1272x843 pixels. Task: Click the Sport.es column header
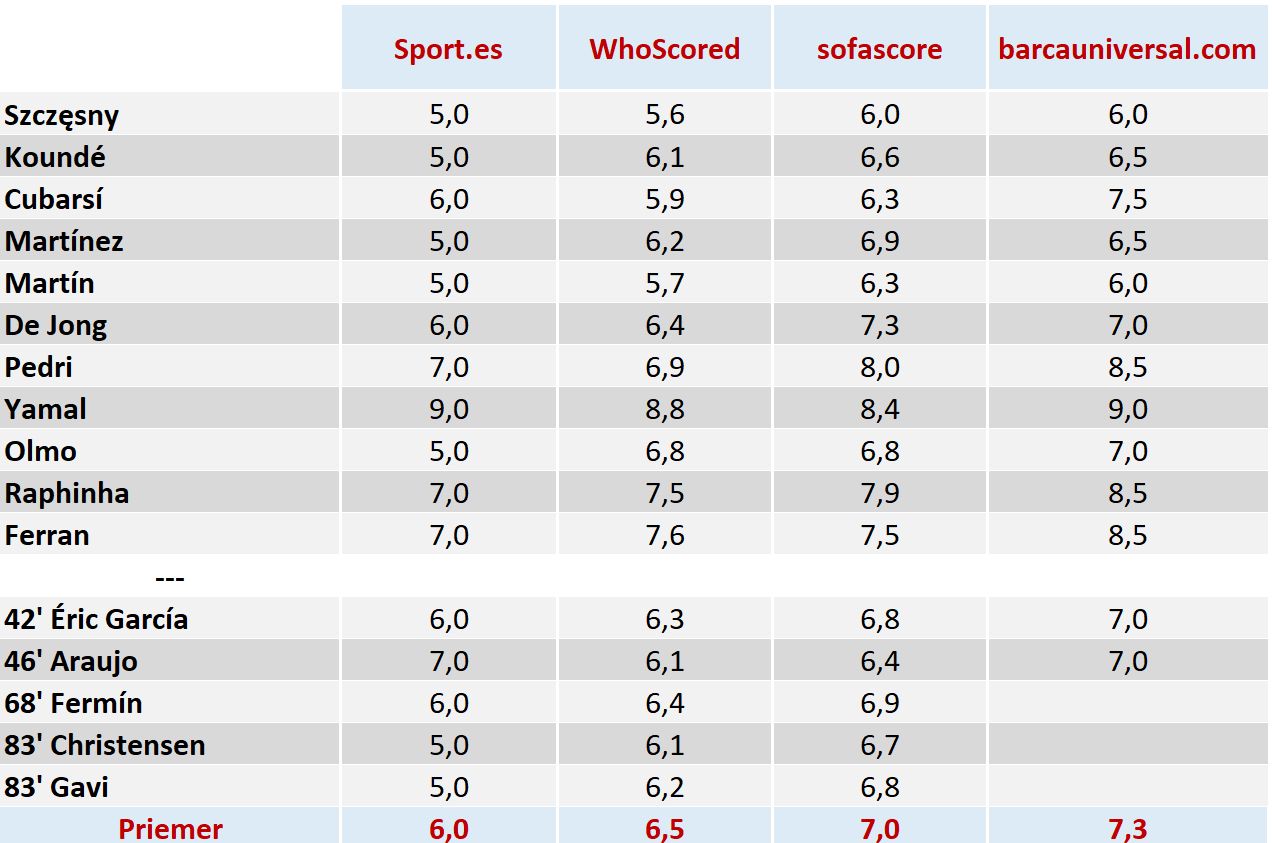pos(448,50)
